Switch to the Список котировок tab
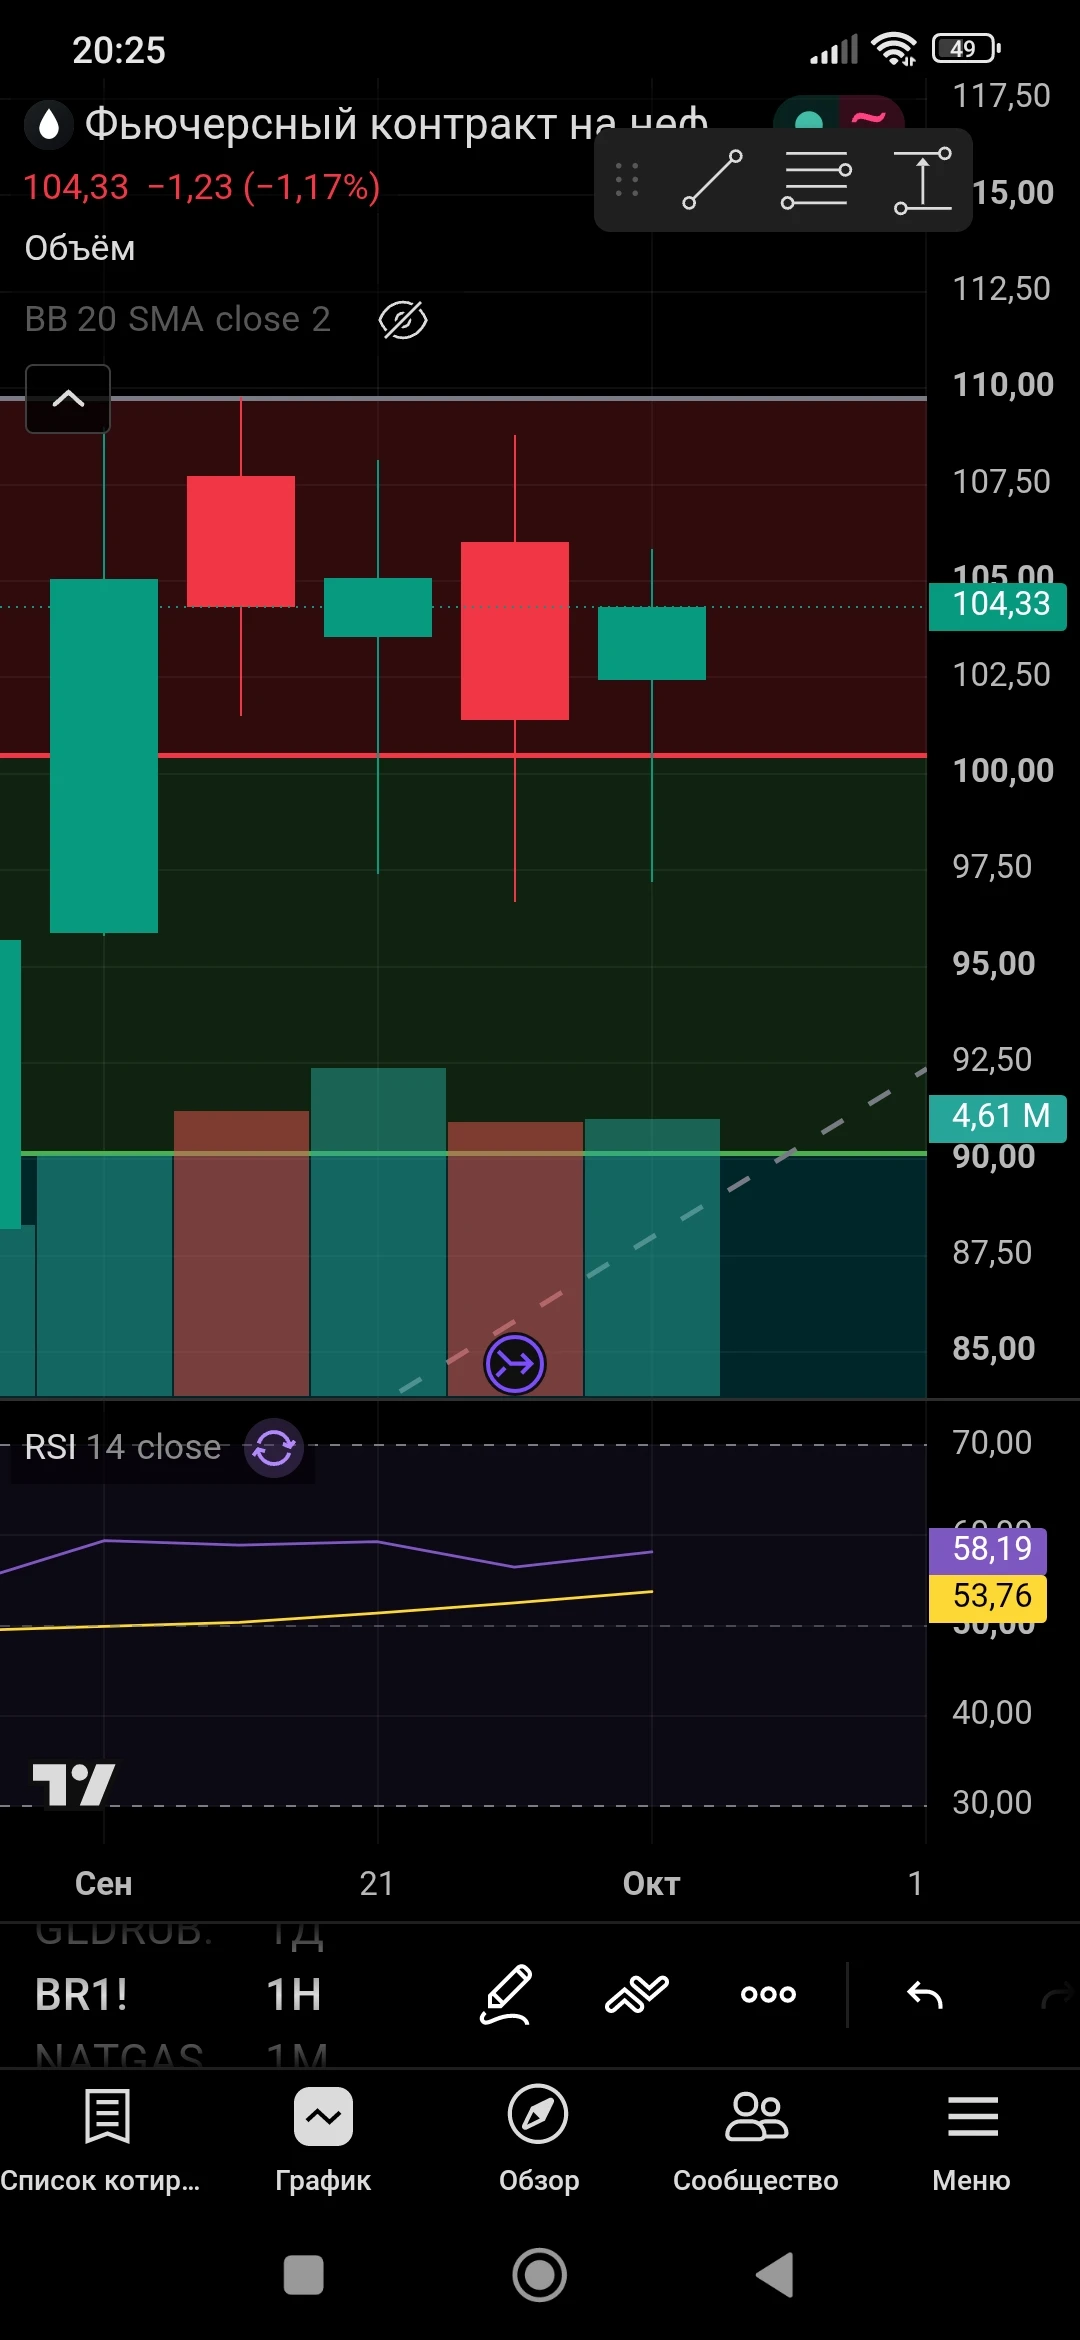 [x=100, y=2140]
